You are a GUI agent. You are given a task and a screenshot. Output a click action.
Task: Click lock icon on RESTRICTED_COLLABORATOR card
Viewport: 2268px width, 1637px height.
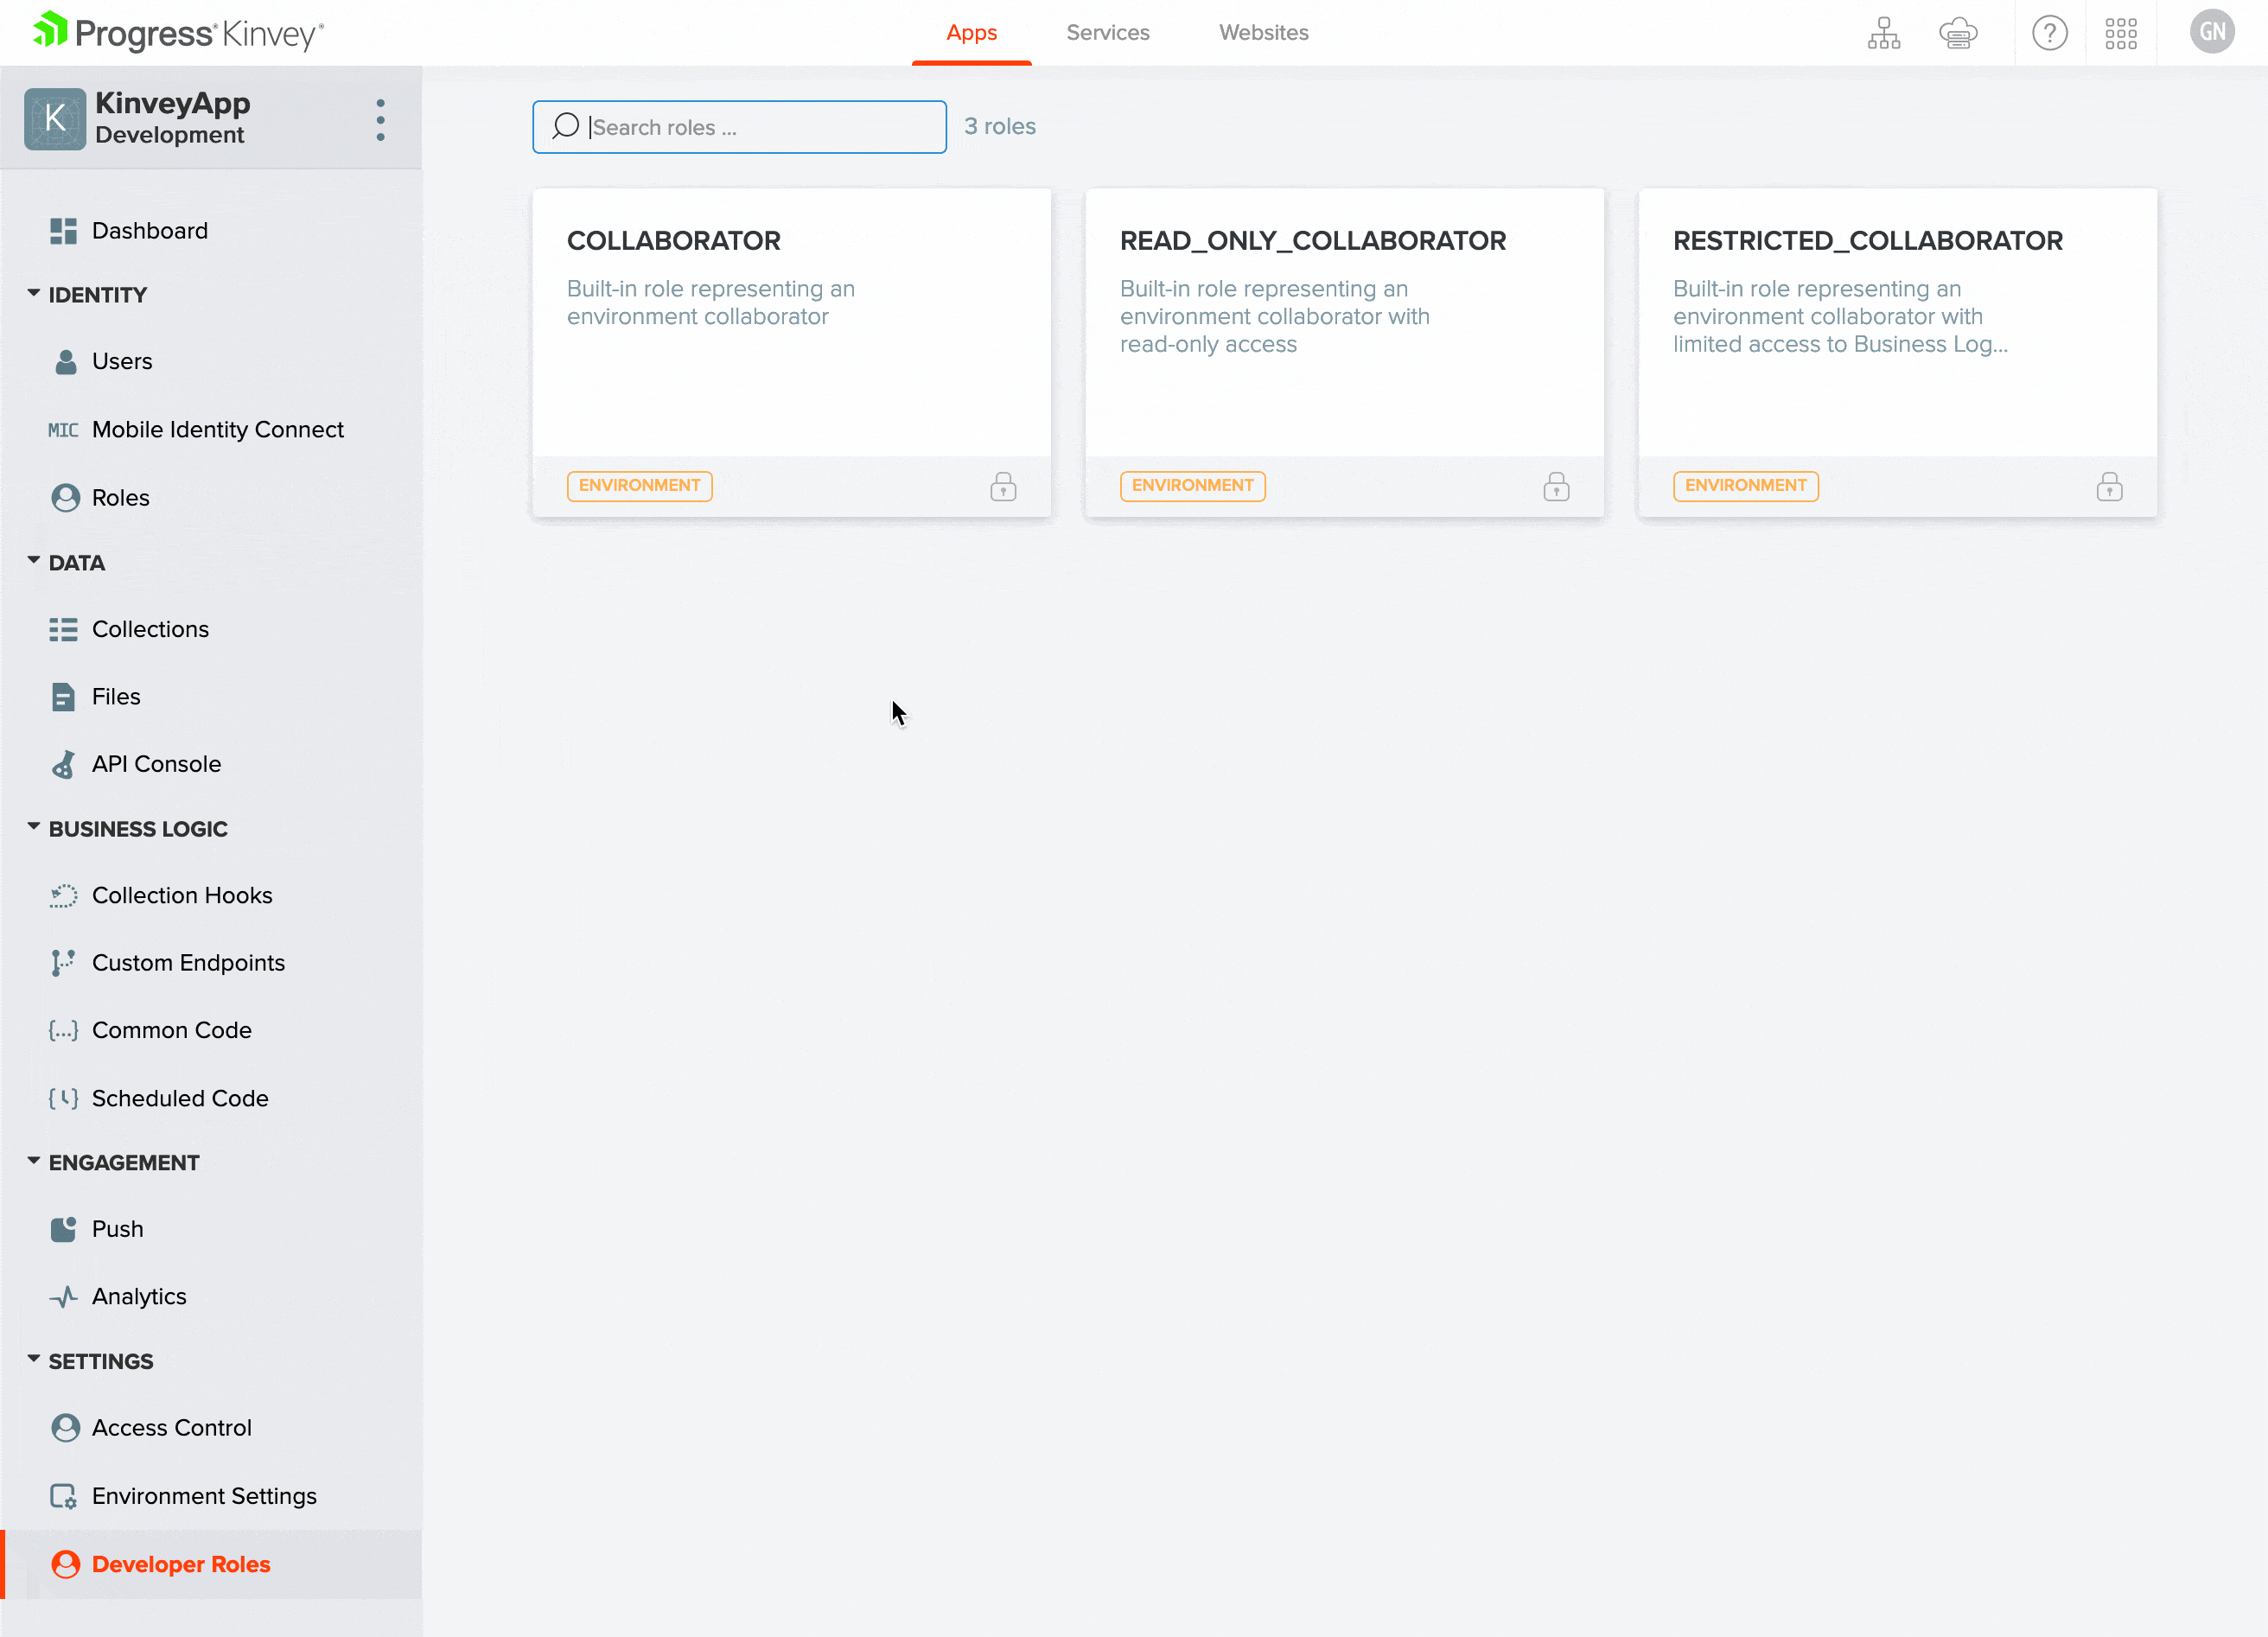(x=2109, y=487)
